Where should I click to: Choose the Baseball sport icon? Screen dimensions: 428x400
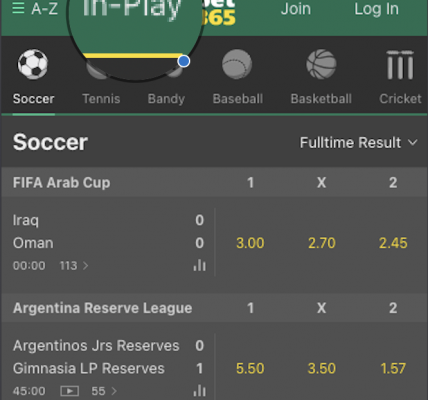(237, 64)
